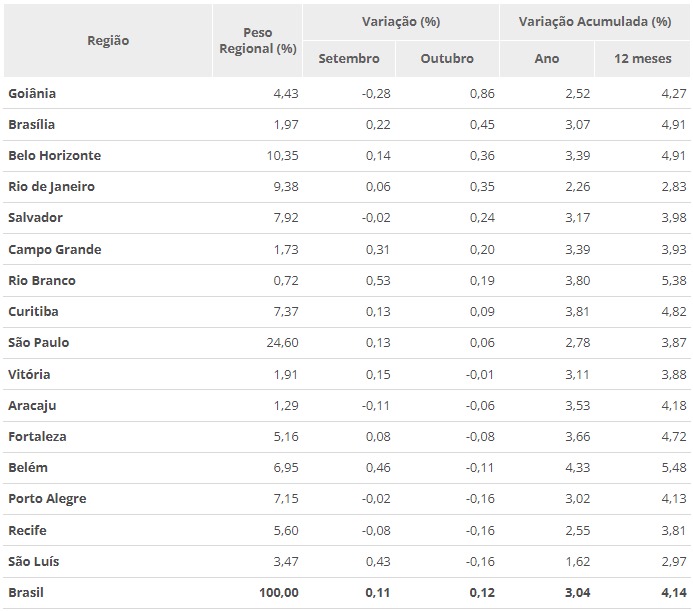693x611 pixels.
Task: Click the Curitiba row label
Action: click(x=33, y=312)
